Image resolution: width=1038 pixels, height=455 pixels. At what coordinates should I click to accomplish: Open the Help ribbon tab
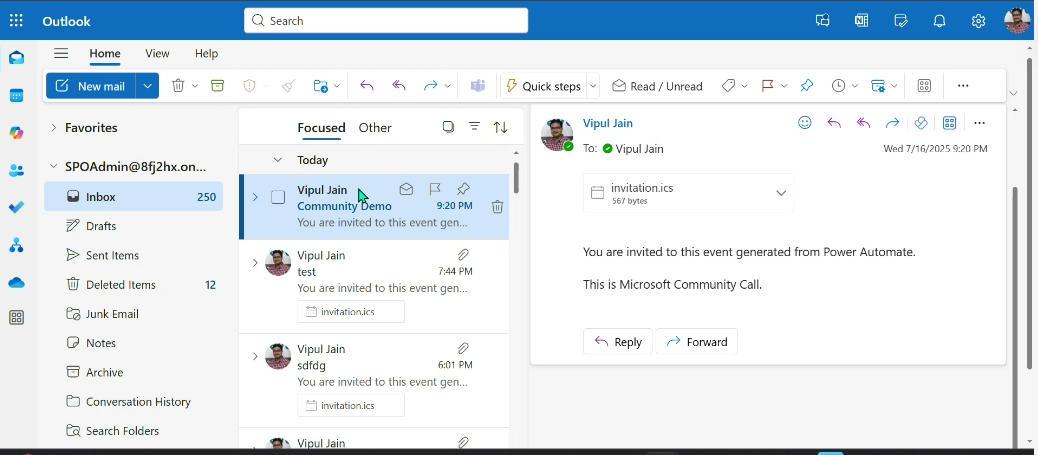coord(207,54)
